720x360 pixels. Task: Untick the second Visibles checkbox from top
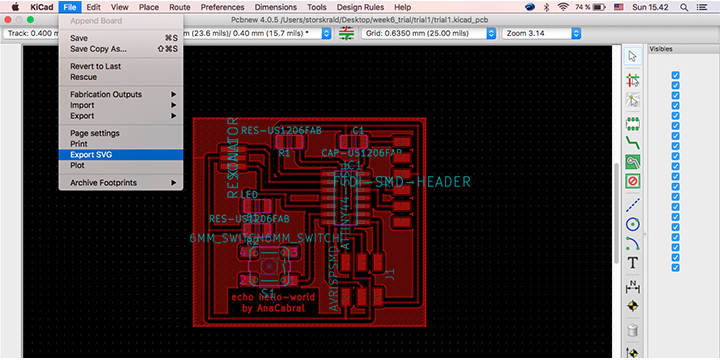[x=675, y=85]
